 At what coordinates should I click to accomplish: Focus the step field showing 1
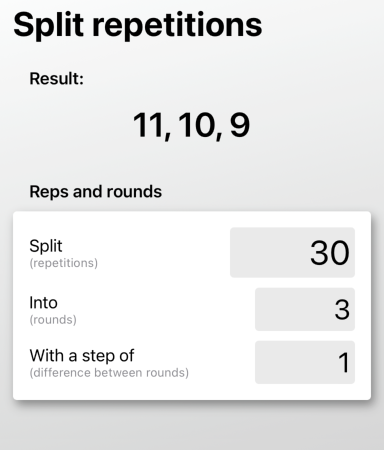coord(305,362)
